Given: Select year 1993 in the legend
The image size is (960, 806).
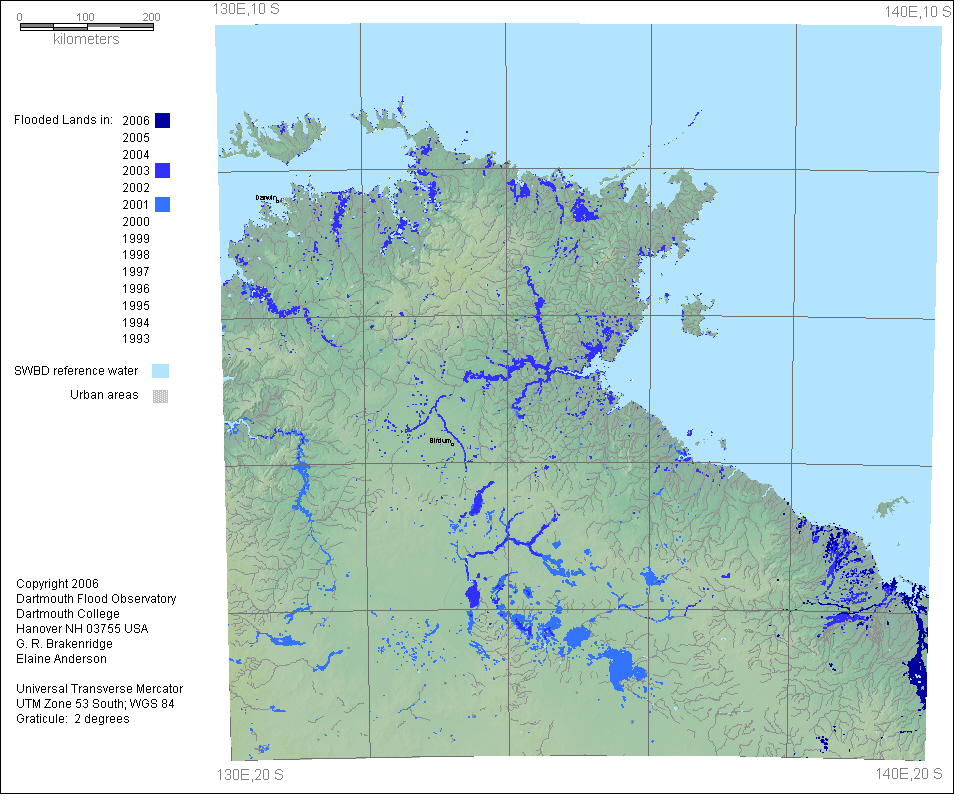Looking at the screenshot, I should point(136,339).
